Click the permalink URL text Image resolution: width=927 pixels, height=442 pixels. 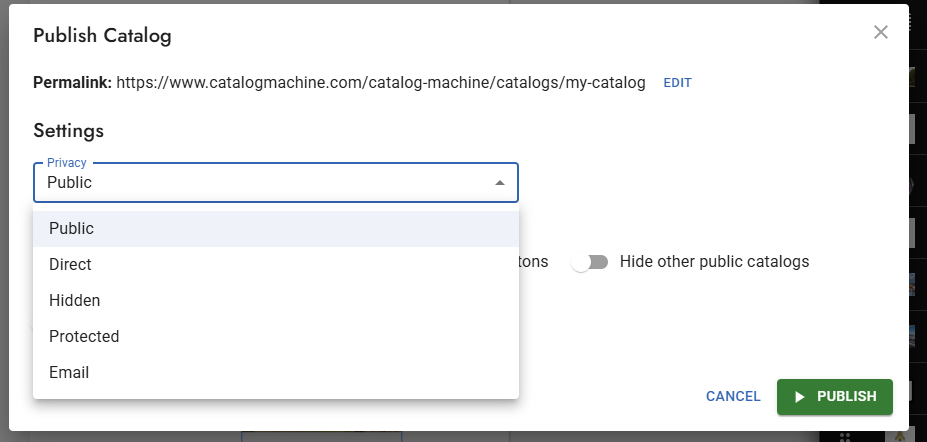(381, 83)
